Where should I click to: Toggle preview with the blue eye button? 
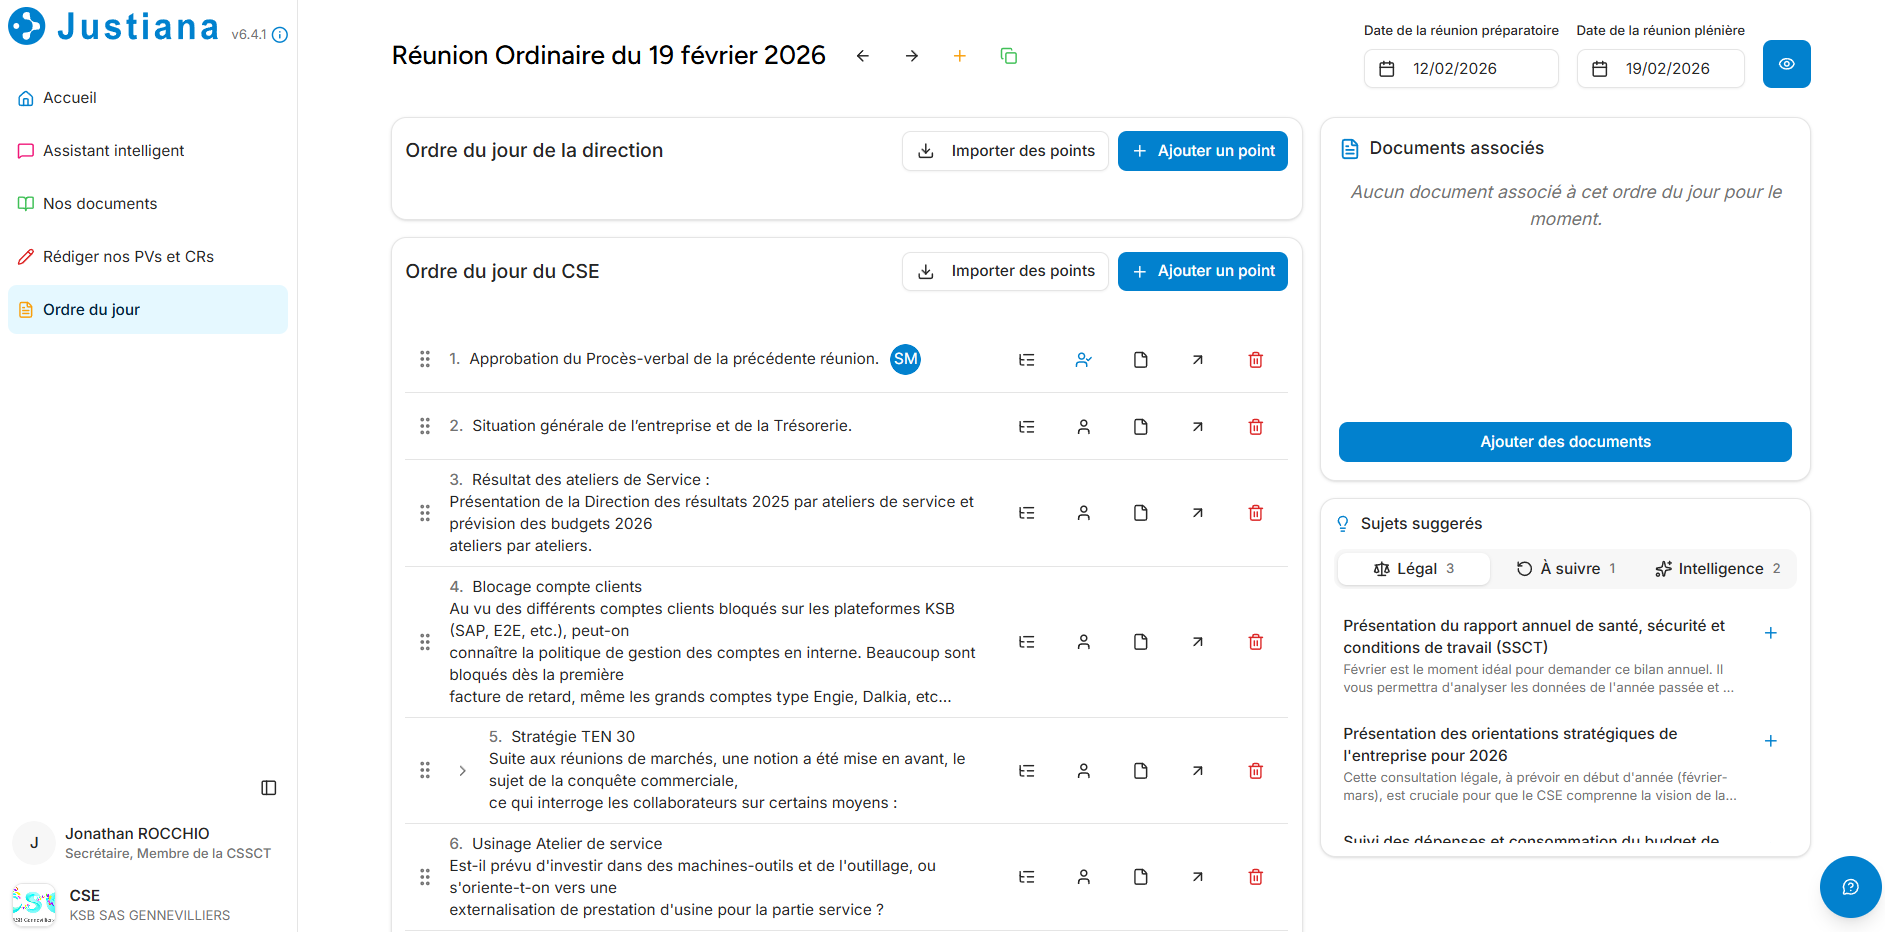1787,64
